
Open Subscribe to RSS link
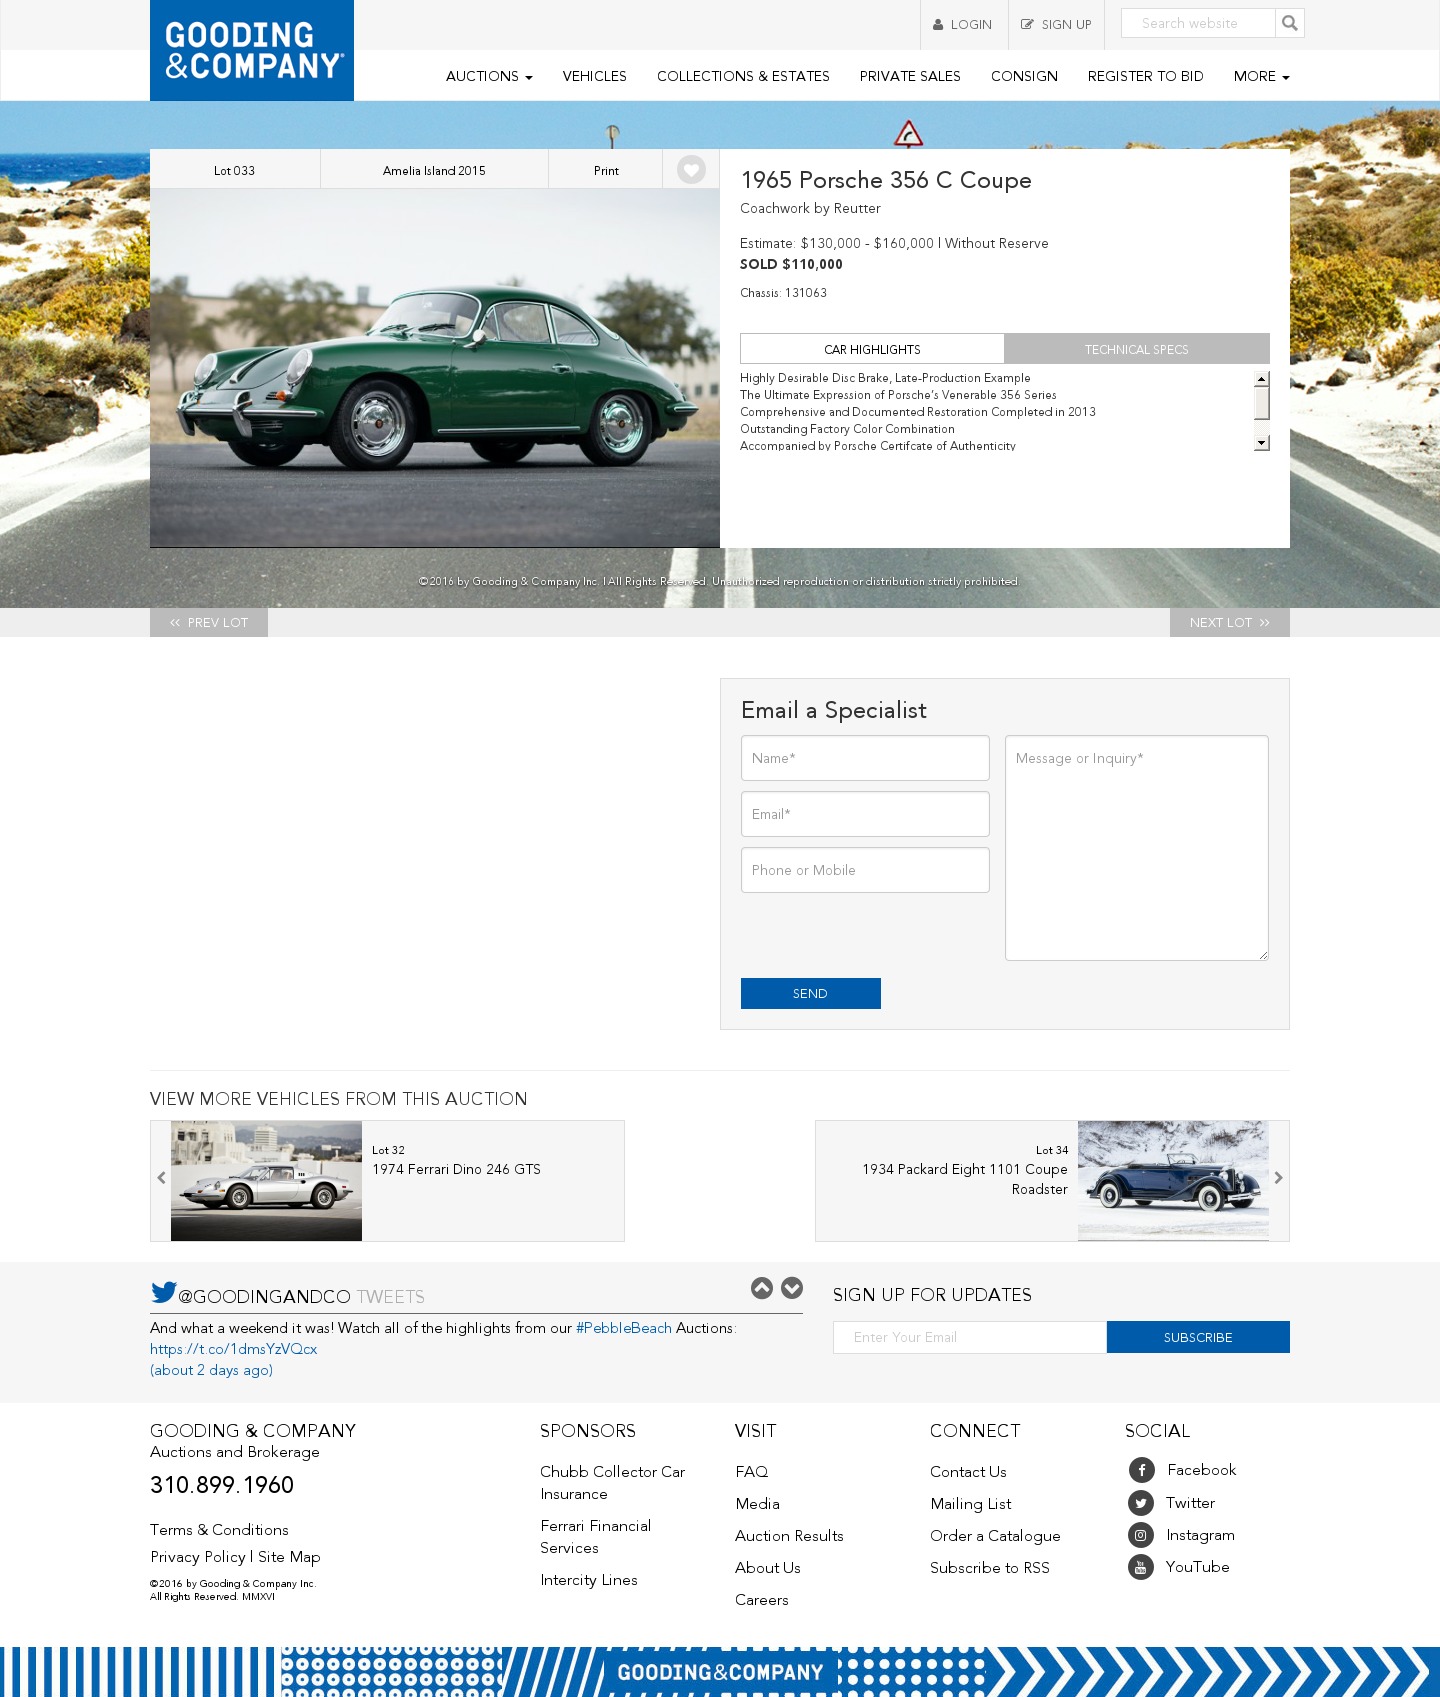tap(990, 1568)
